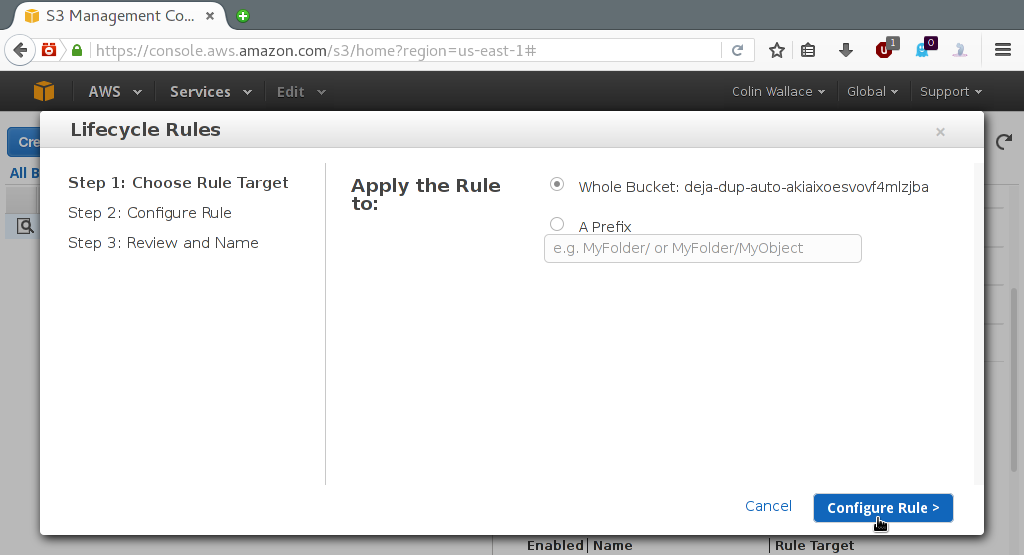Click the browser back arrow button
Viewport: 1024px width, 555px height.
(20, 50)
